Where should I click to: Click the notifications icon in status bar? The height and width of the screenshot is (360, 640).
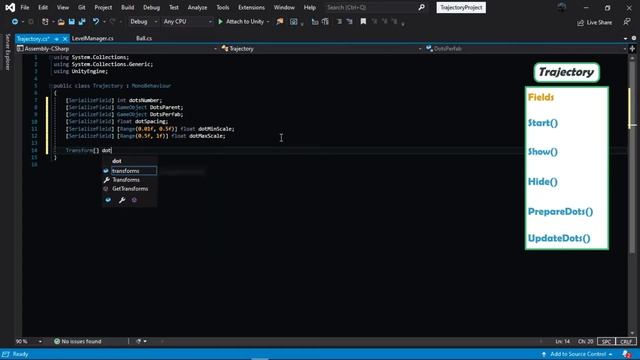click(627, 354)
